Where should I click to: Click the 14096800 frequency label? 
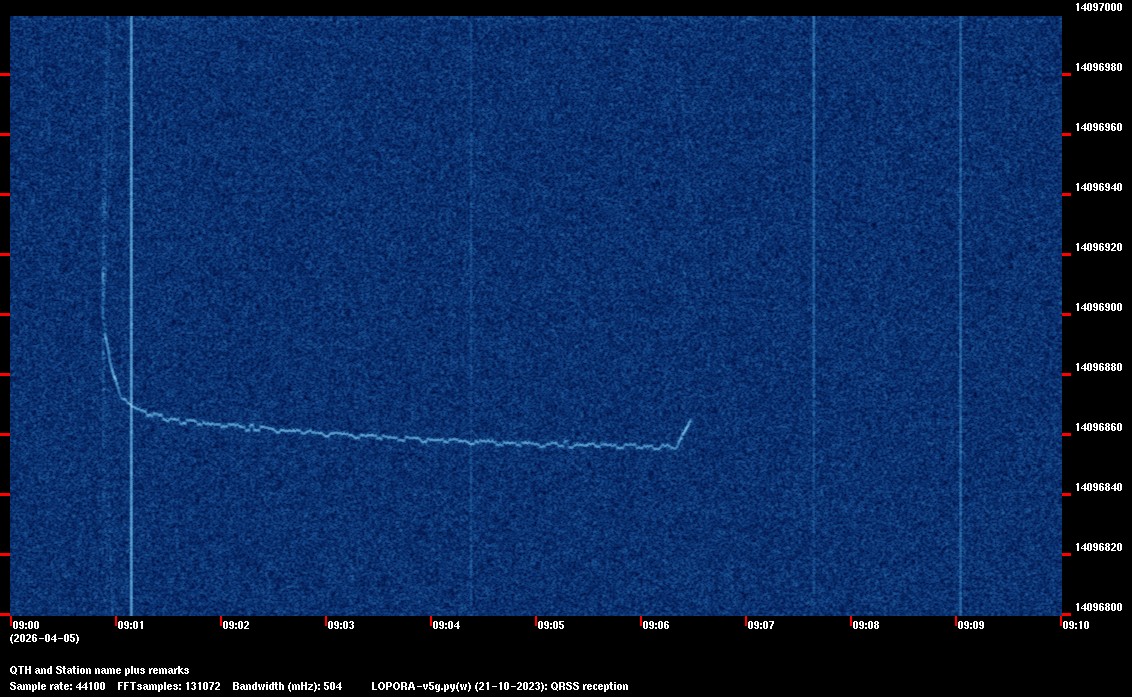pos(1098,607)
